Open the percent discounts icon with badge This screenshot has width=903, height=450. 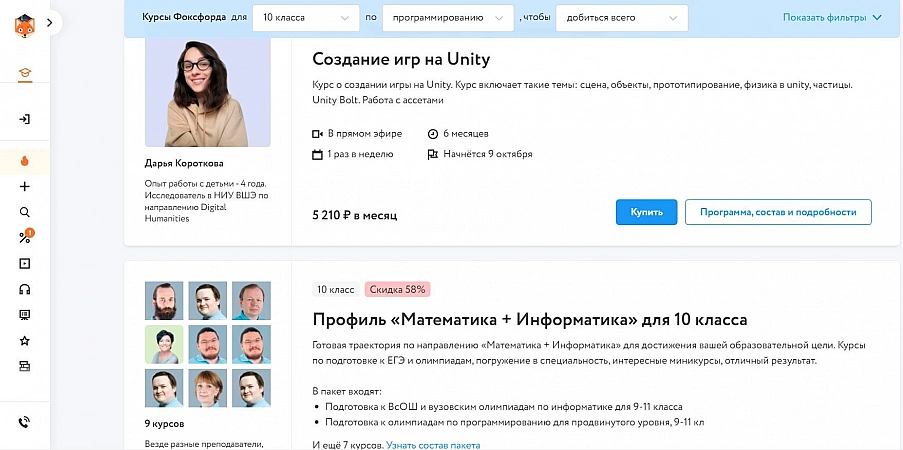click(x=25, y=238)
